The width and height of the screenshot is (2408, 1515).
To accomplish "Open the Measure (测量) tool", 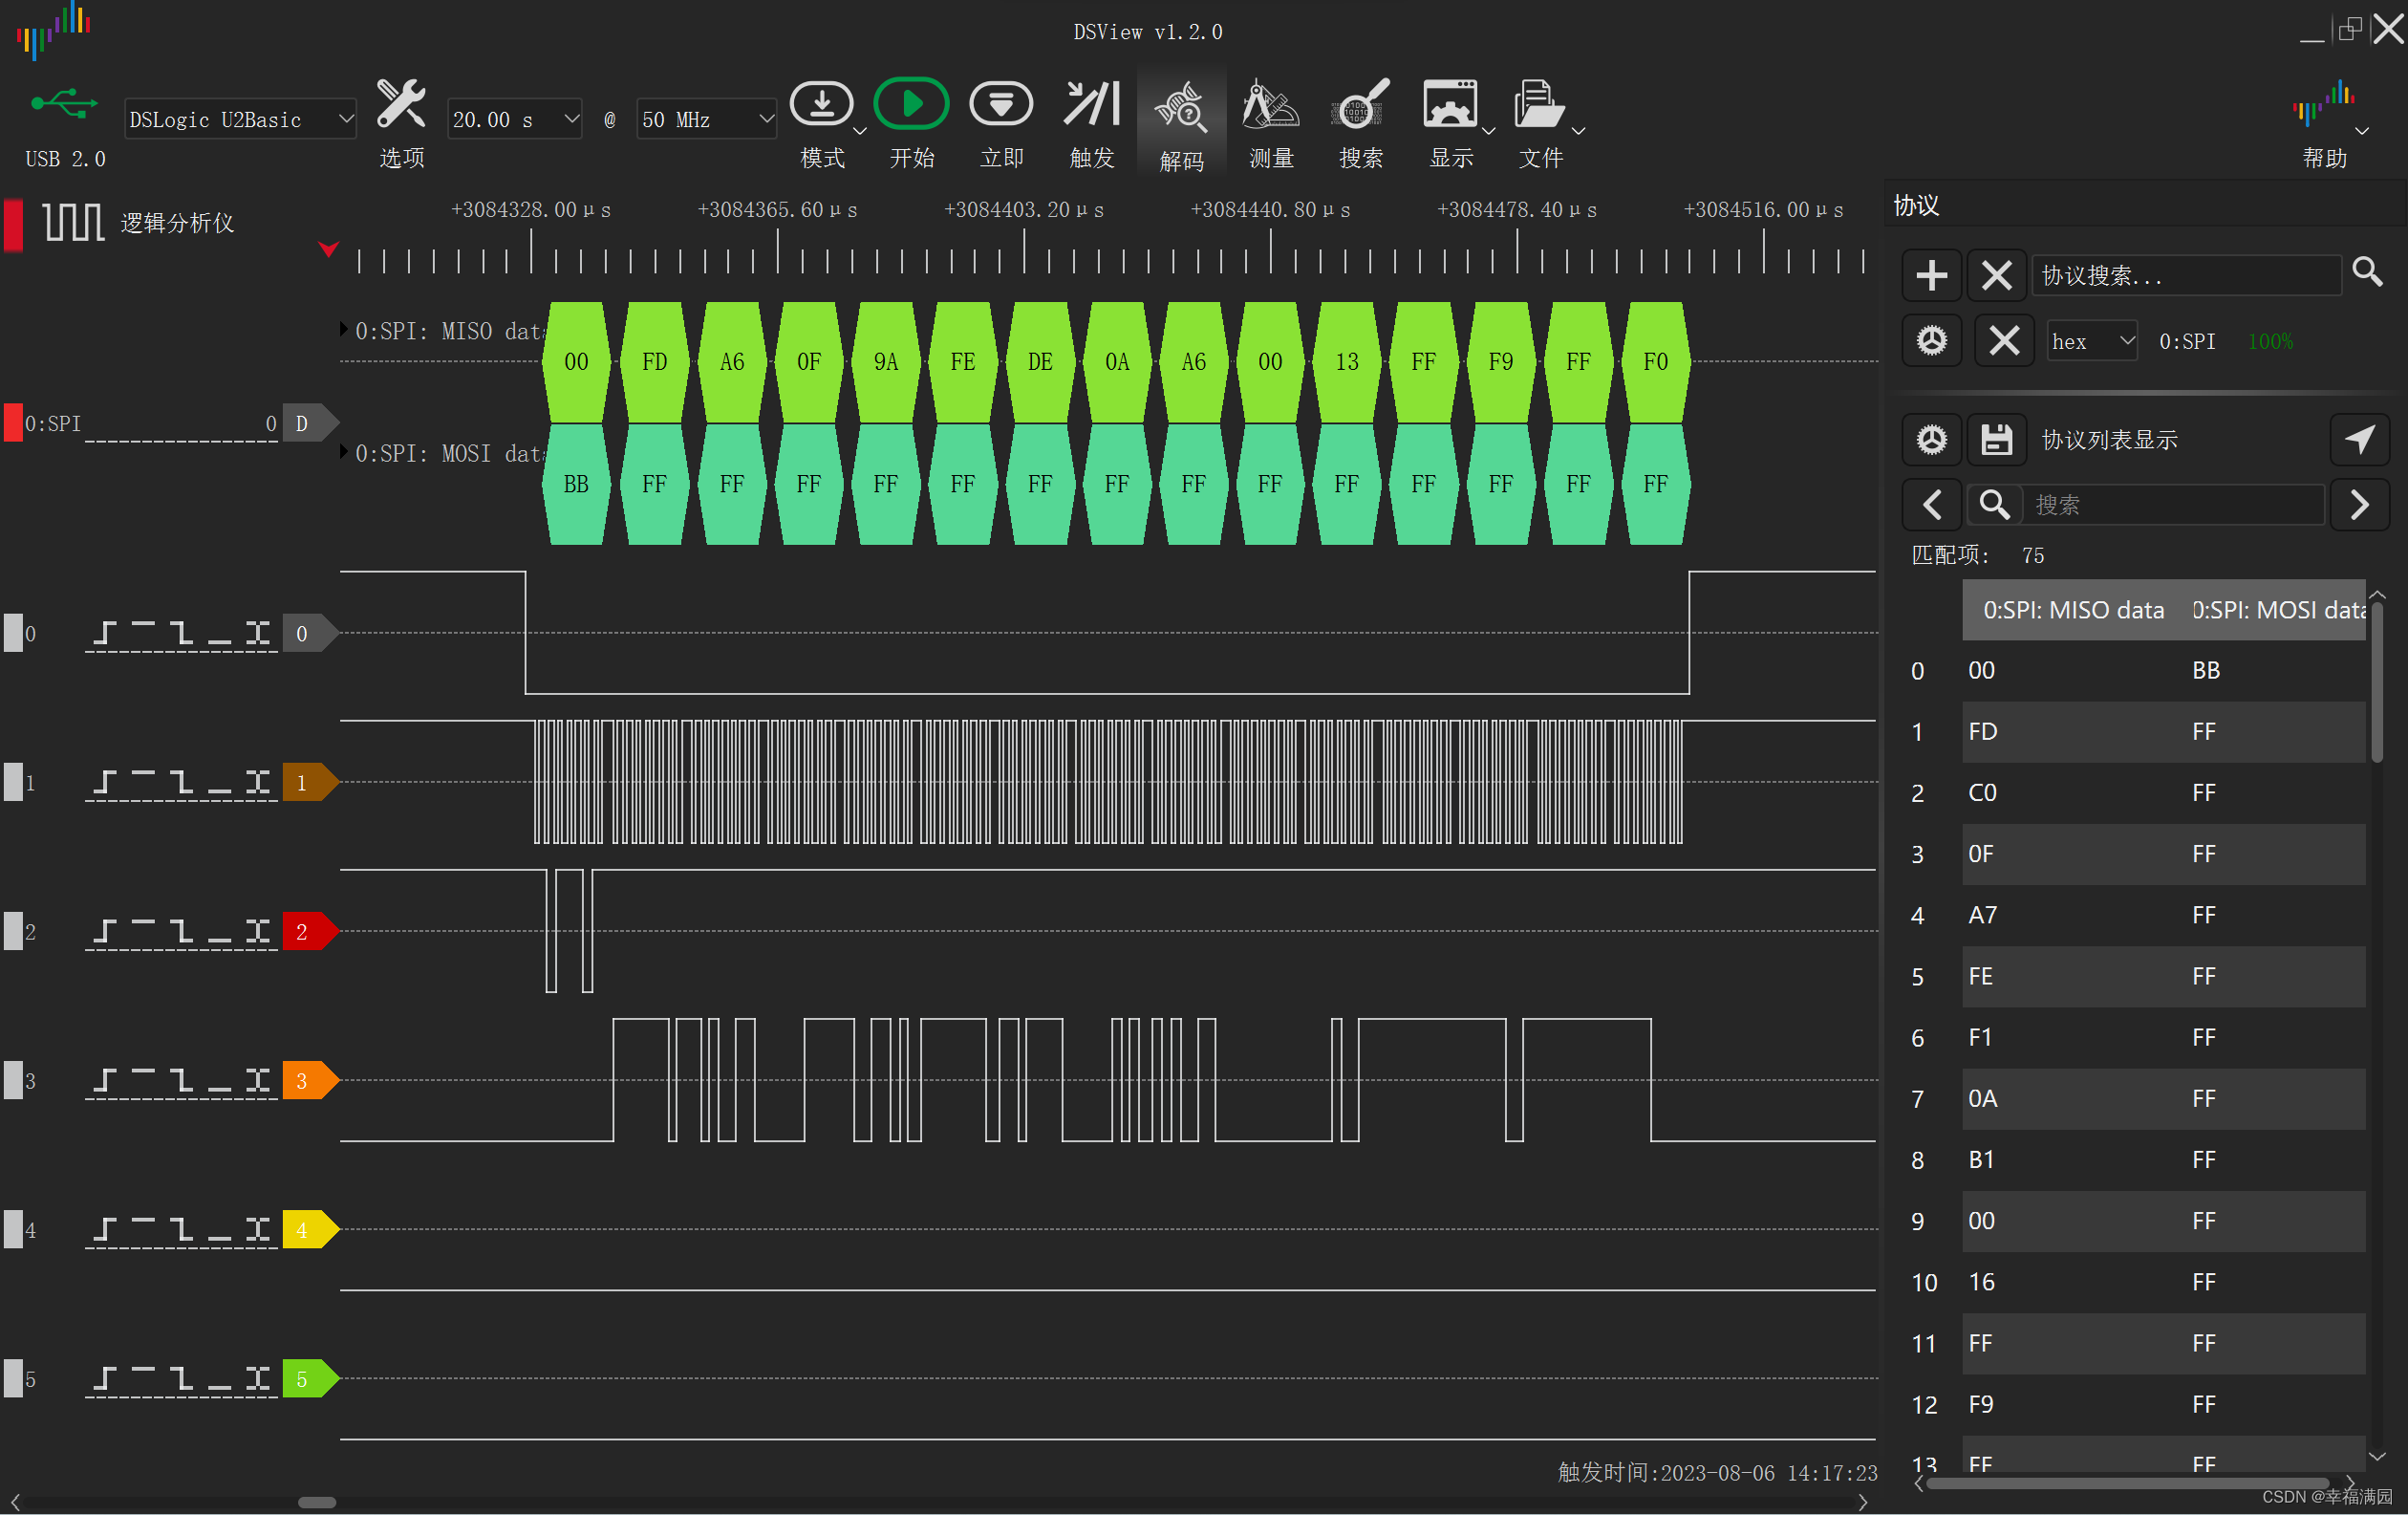I will 1270,105.
